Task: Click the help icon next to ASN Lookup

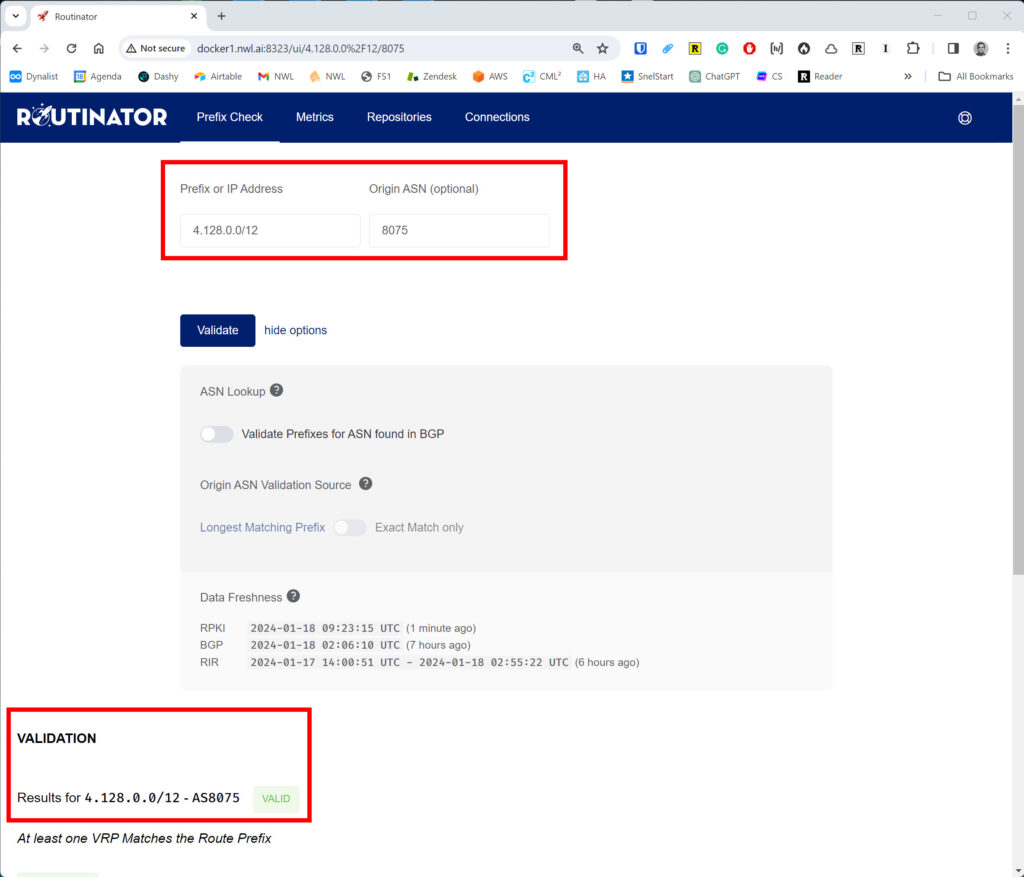Action: tap(277, 390)
